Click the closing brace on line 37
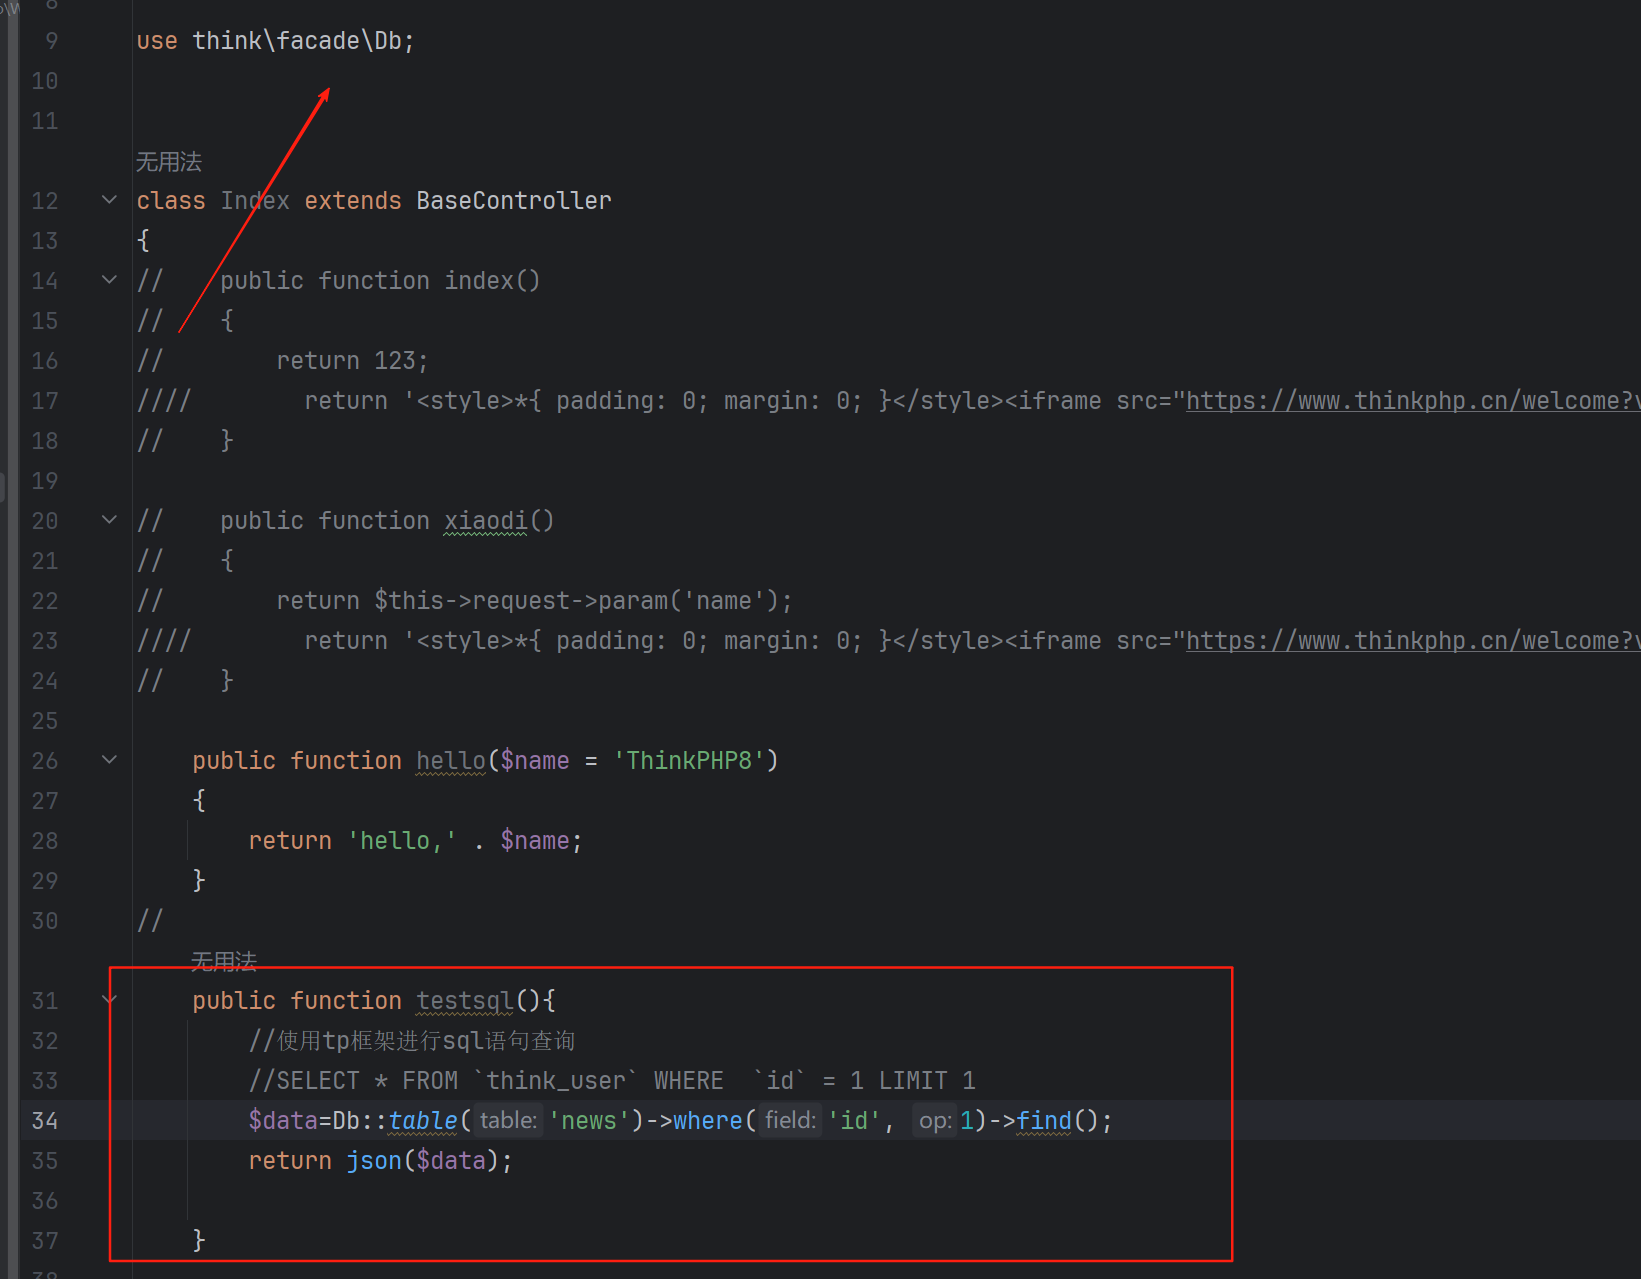 click(x=199, y=1241)
